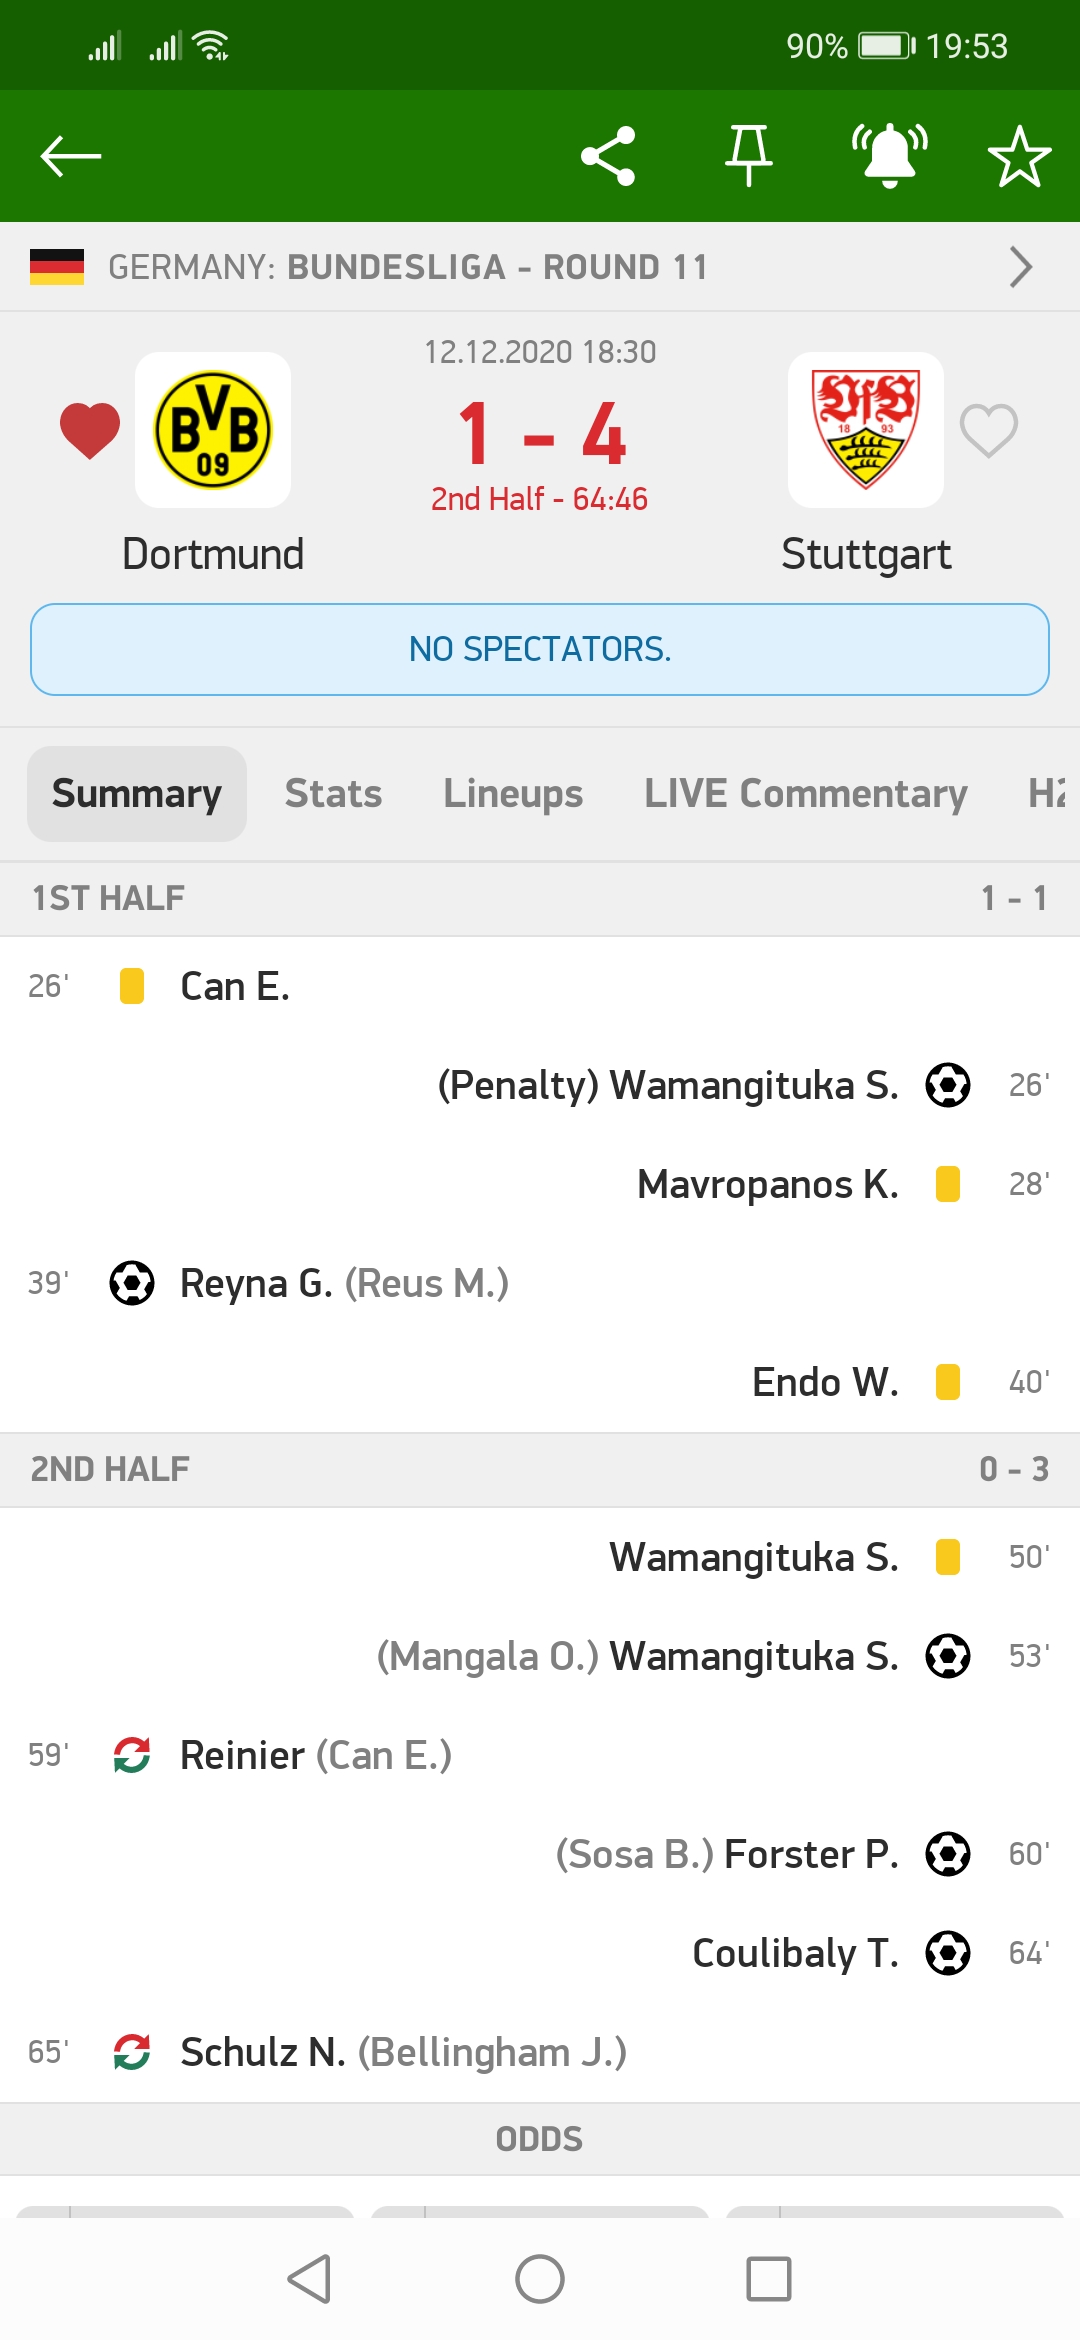Open the Lineups tab
The width and height of the screenshot is (1080, 2340).
(513, 794)
